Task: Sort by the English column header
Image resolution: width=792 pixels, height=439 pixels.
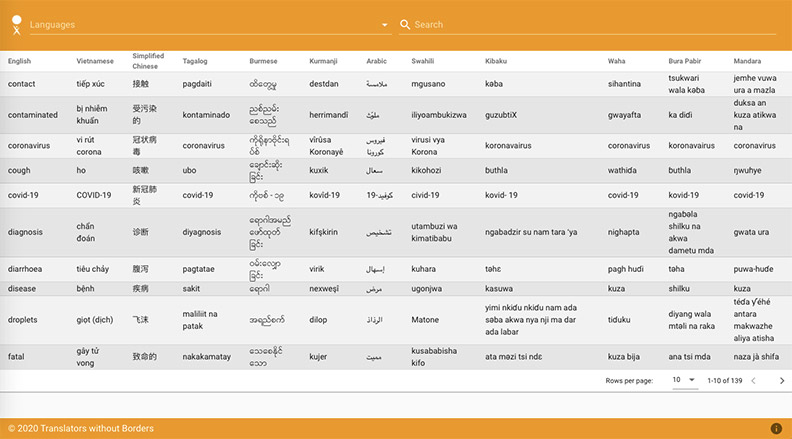Action: coord(19,61)
